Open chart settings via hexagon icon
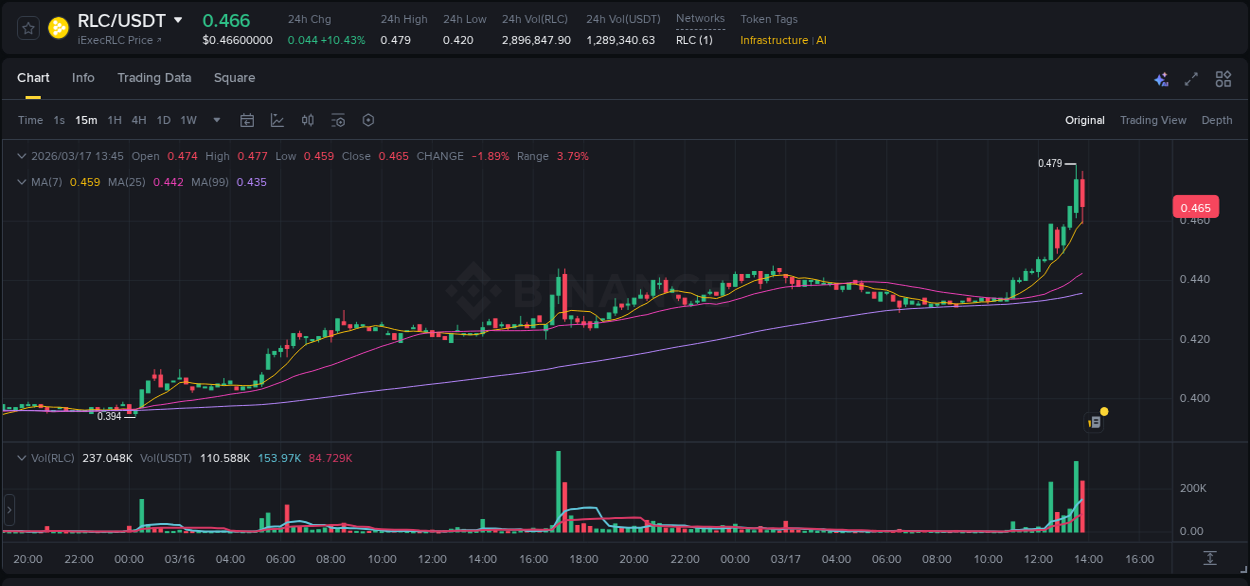This screenshot has height=586, width=1250. coord(368,120)
